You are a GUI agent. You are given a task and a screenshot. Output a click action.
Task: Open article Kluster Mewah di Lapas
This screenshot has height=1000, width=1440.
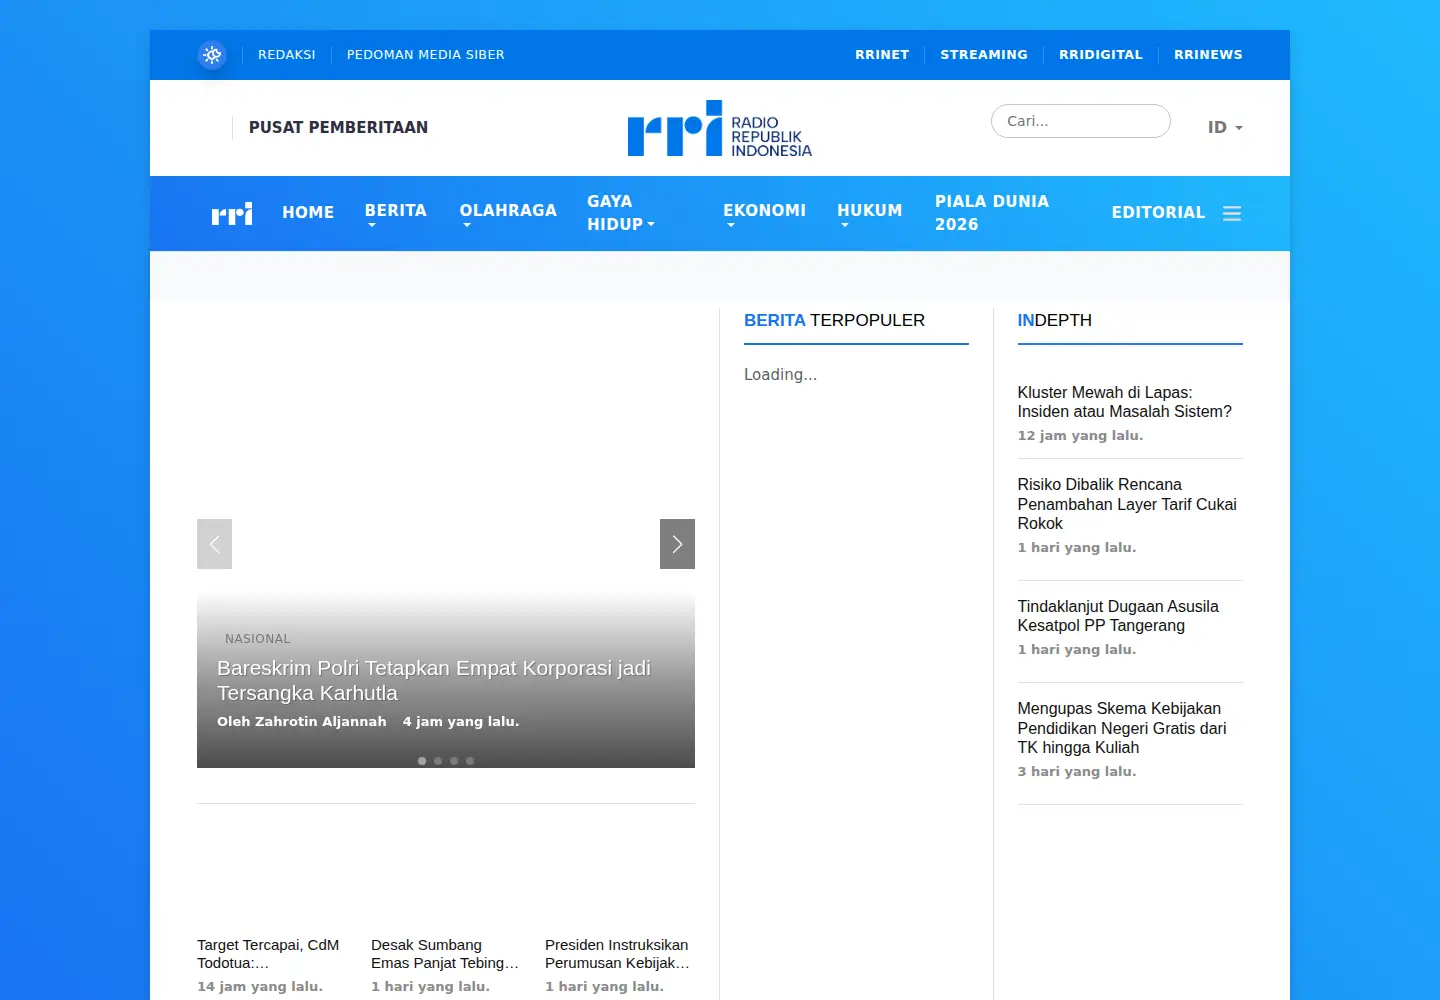tap(1124, 402)
